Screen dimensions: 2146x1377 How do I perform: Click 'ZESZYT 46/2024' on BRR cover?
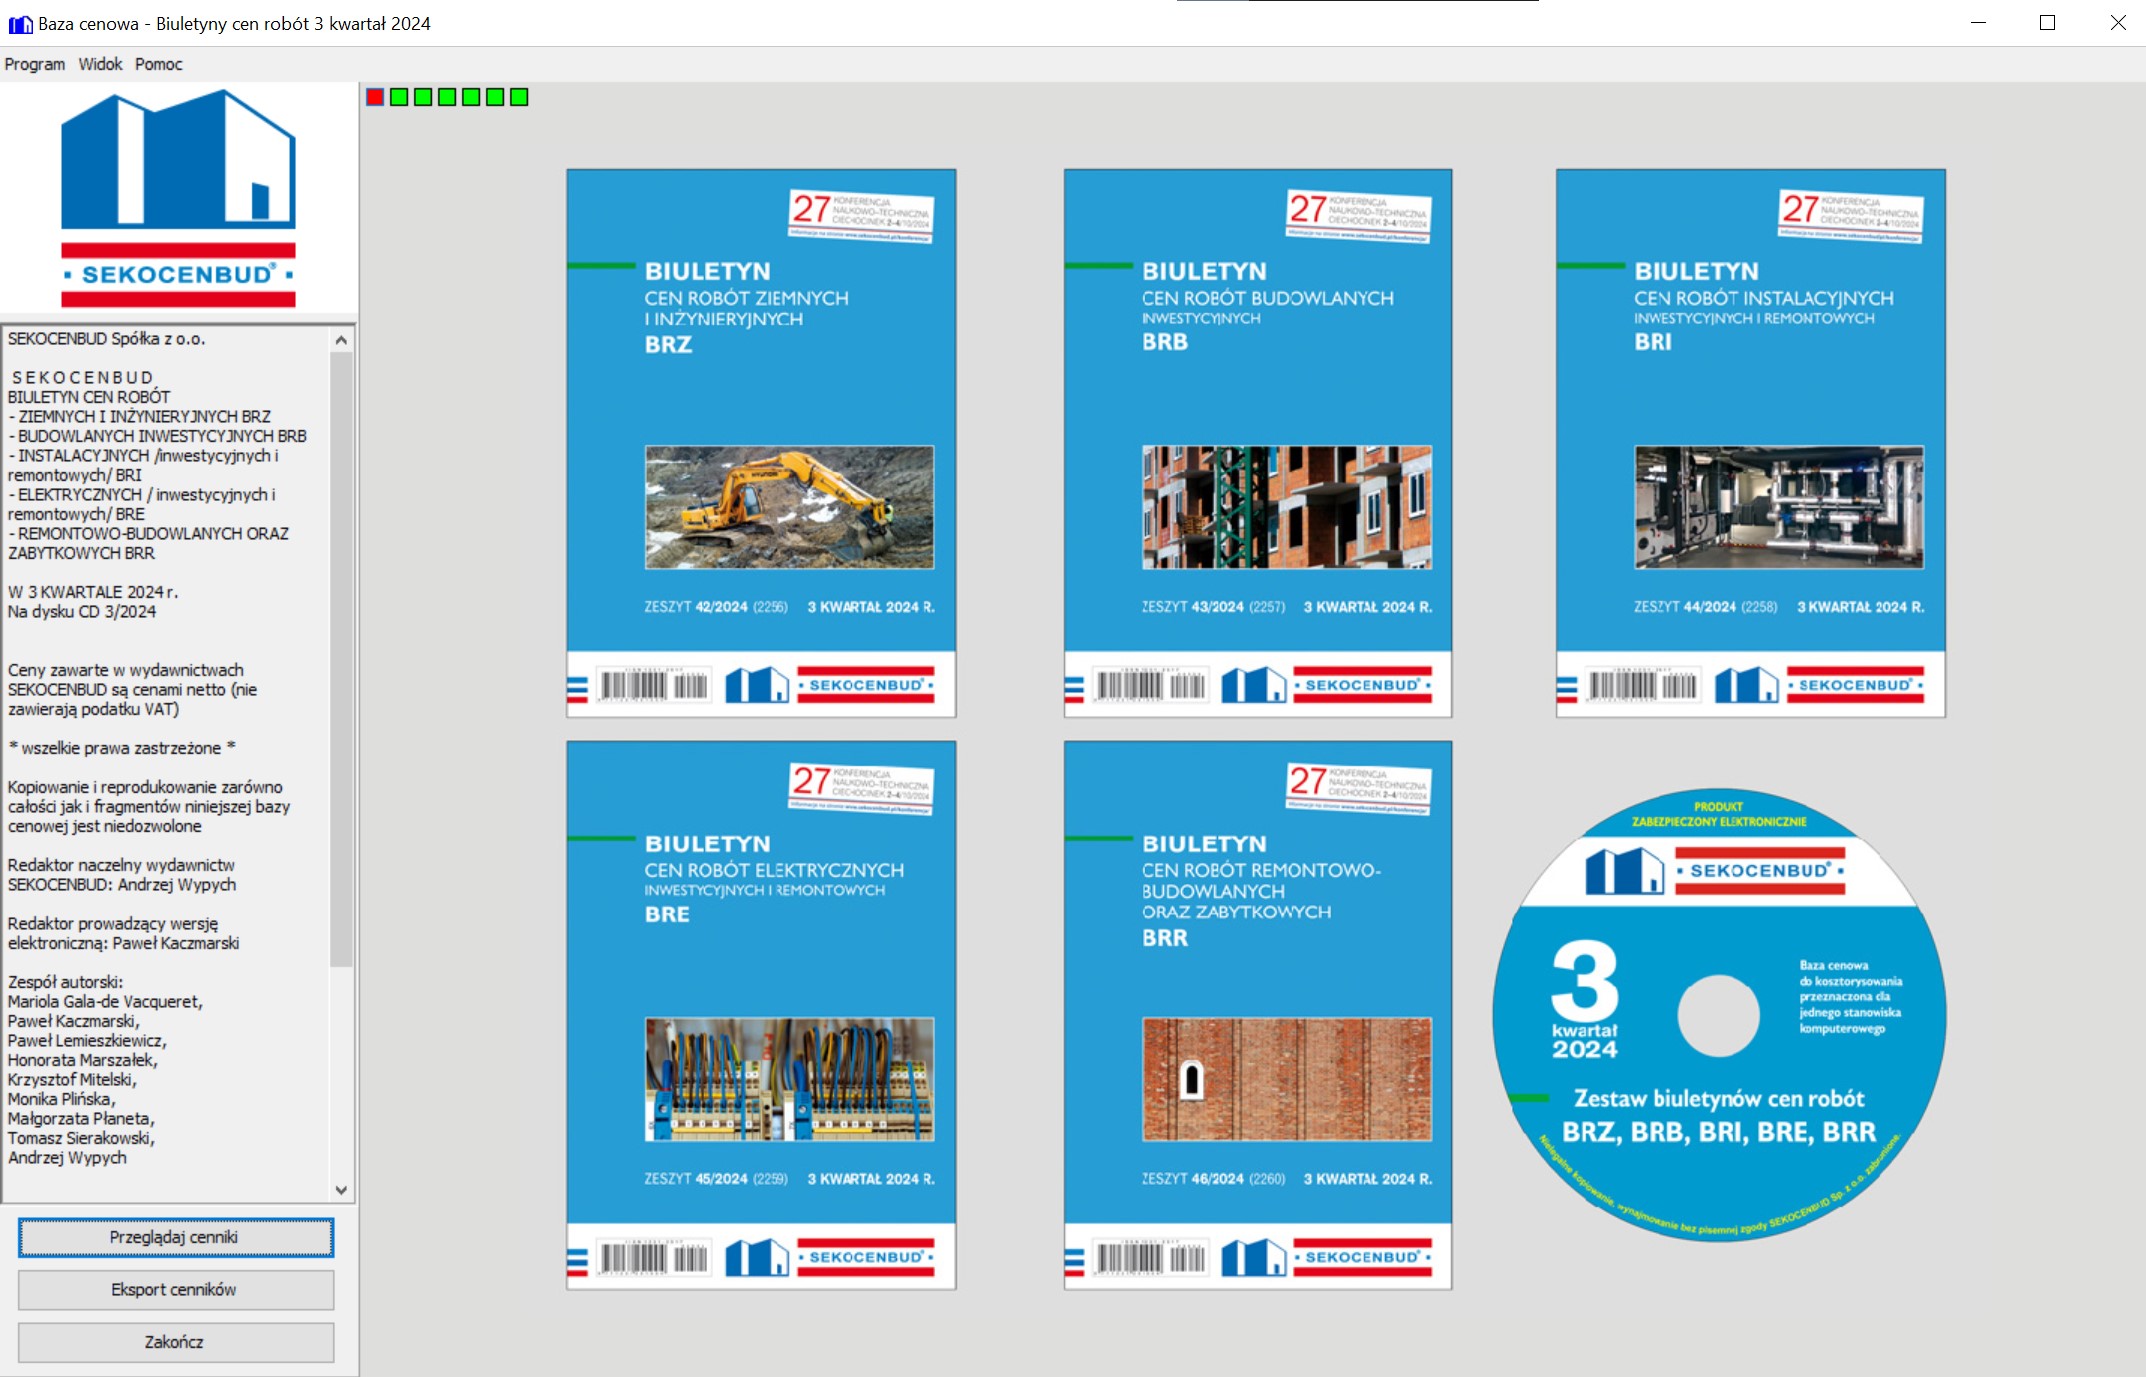click(1193, 1179)
